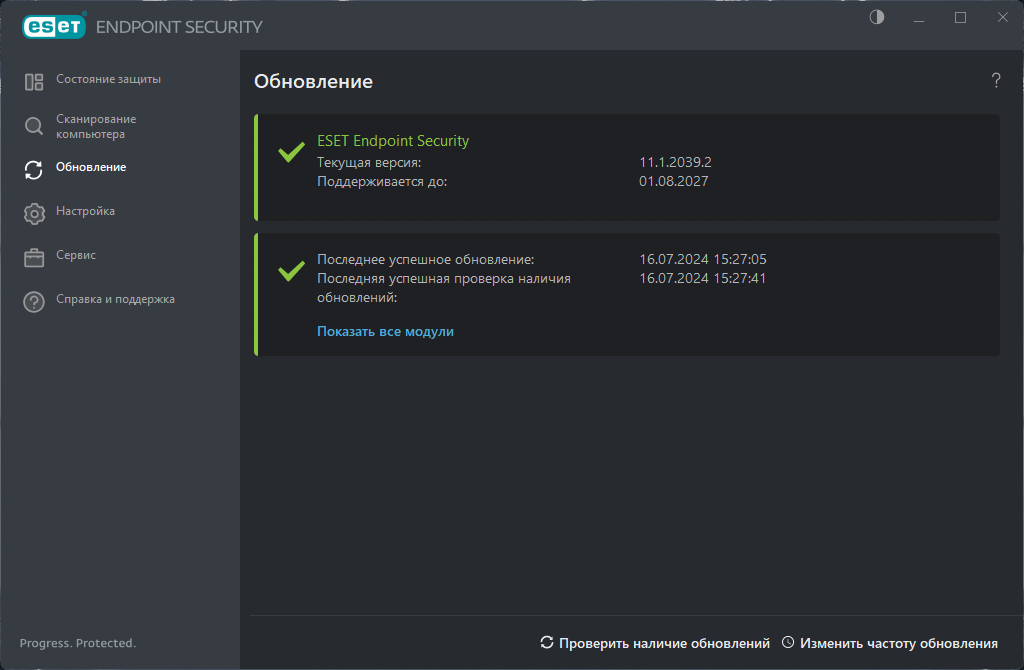
Task: Switch to the Сервис section
Action: [x=76, y=255]
